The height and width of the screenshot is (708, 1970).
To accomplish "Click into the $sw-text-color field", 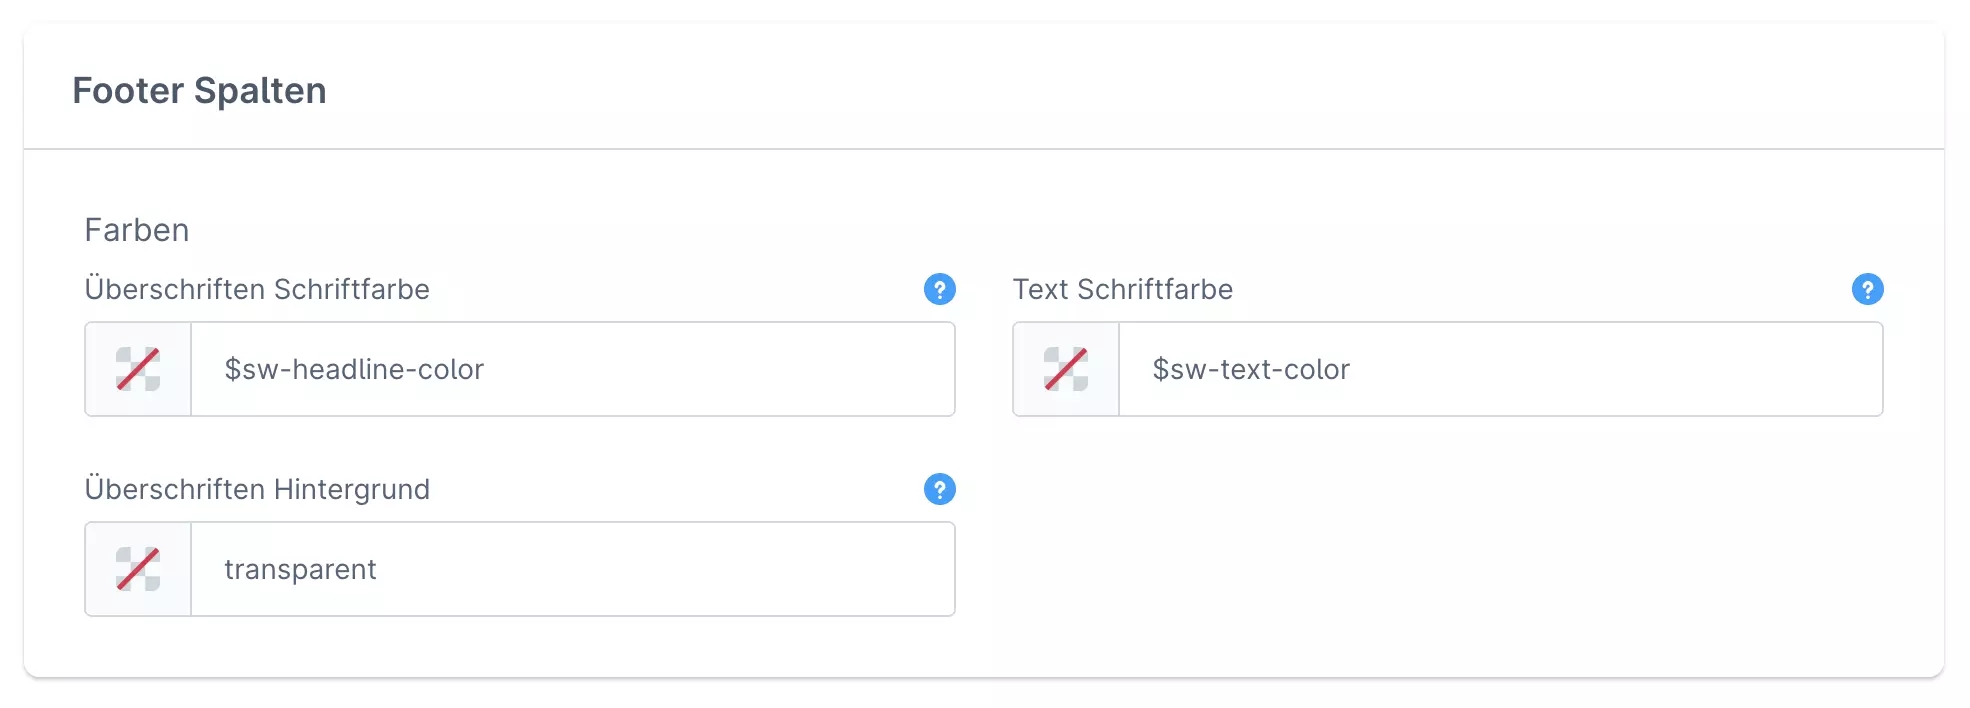I will click(x=1498, y=369).
